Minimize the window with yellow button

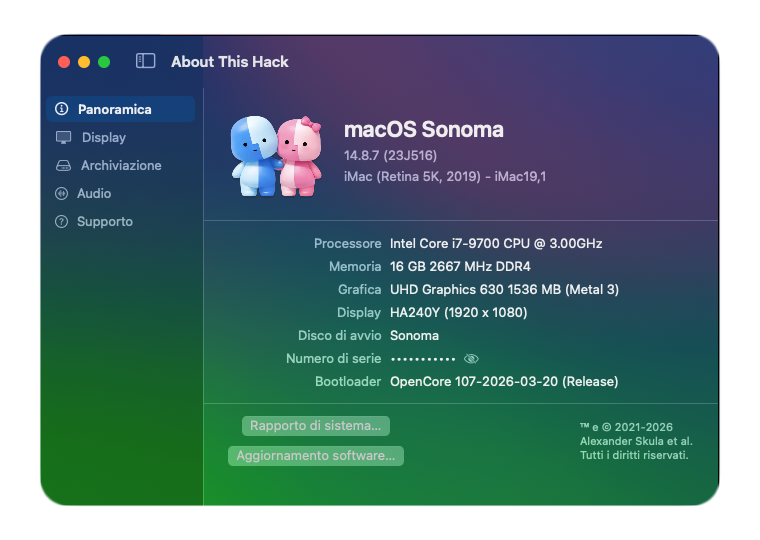click(x=84, y=62)
